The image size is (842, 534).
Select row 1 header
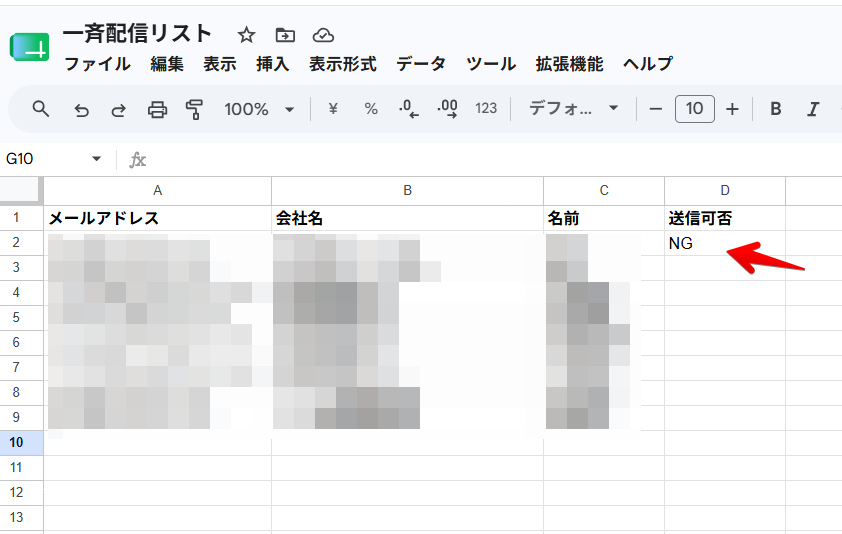click(21, 218)
